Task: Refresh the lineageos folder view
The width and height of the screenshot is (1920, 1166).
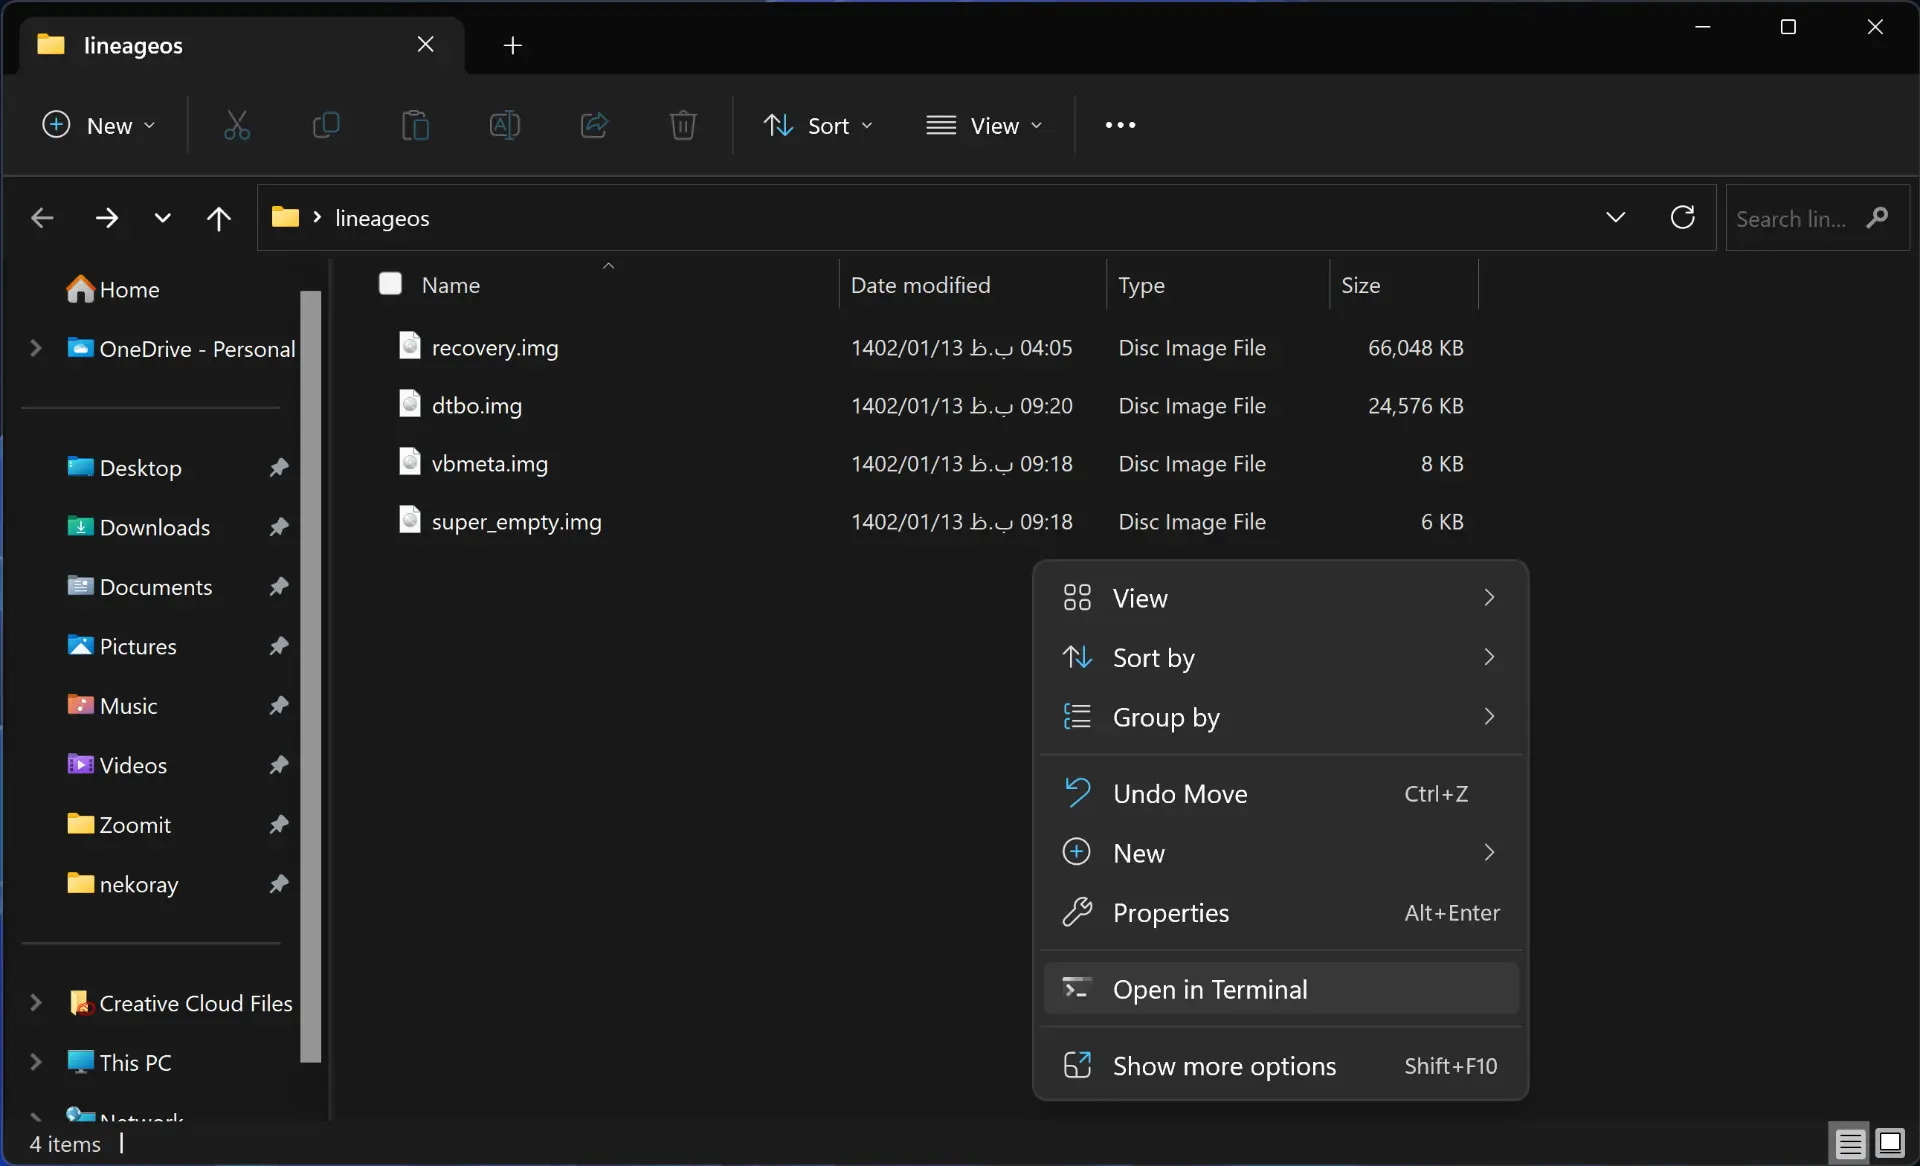Action: (1682, 217)
